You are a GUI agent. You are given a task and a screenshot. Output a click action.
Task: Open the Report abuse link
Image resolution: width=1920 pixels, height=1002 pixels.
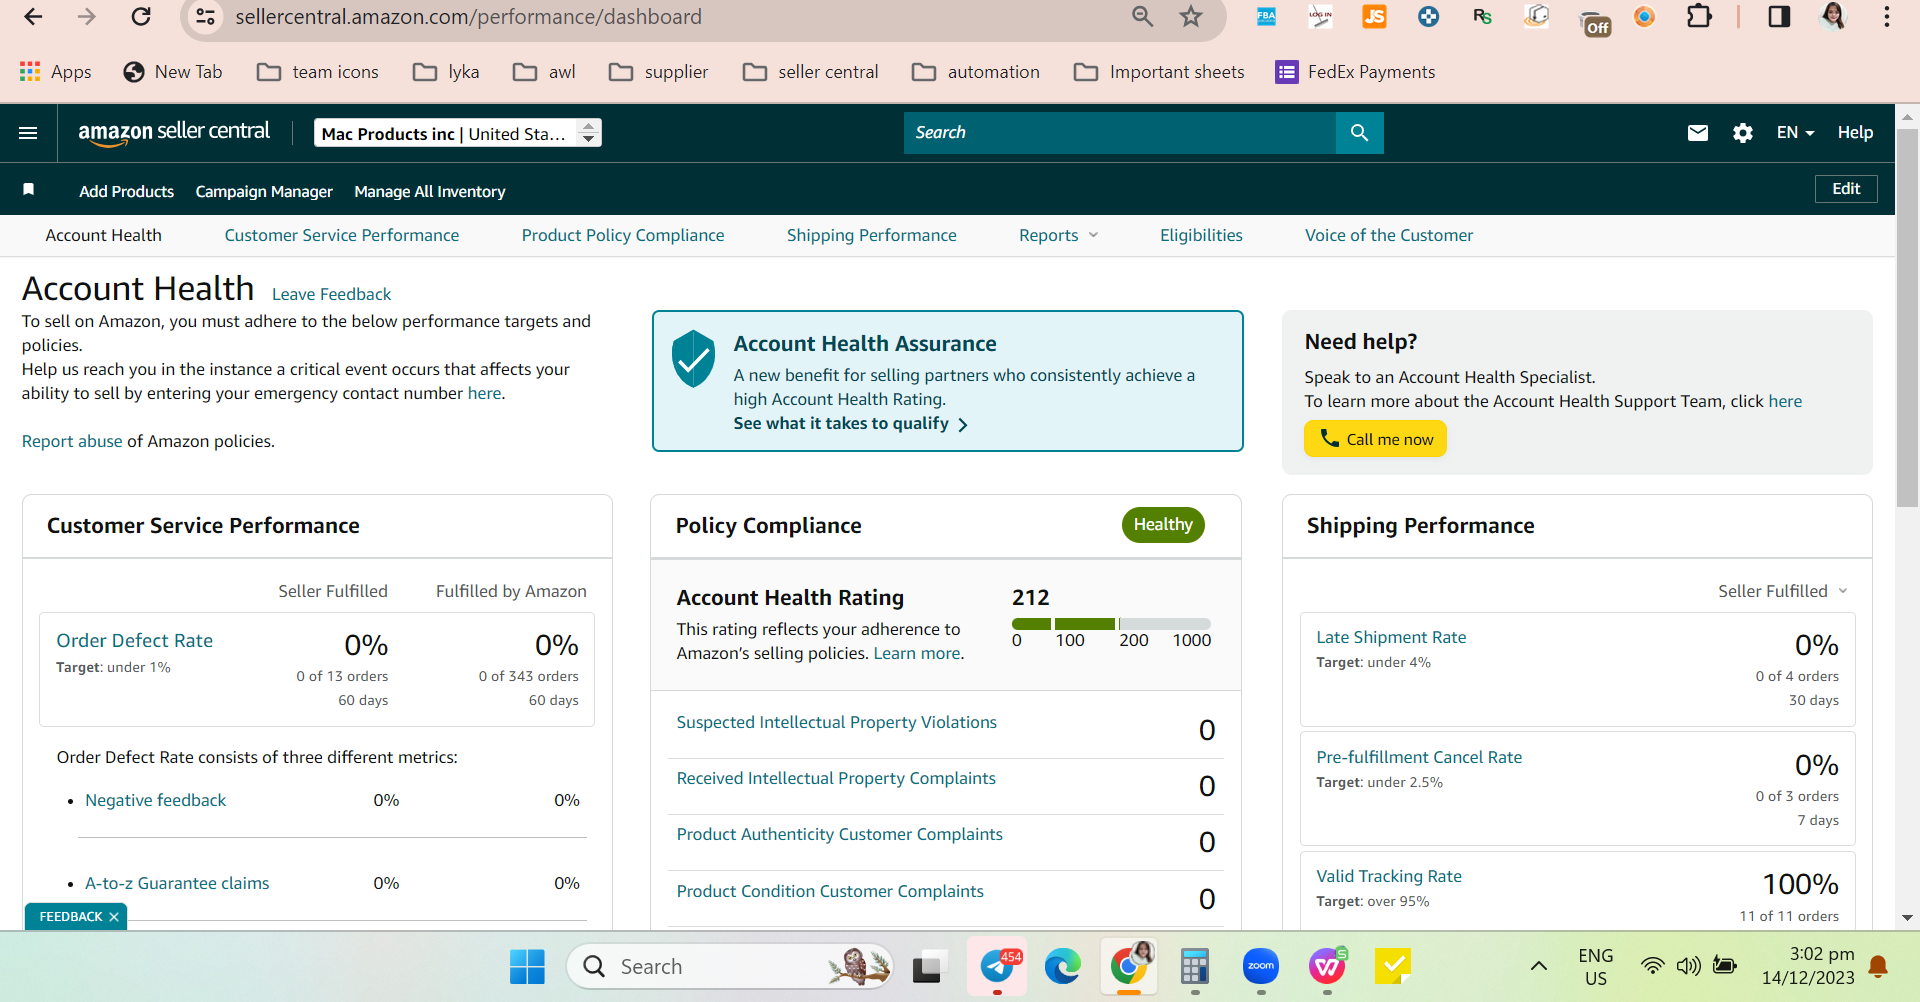tap(72, 441)
